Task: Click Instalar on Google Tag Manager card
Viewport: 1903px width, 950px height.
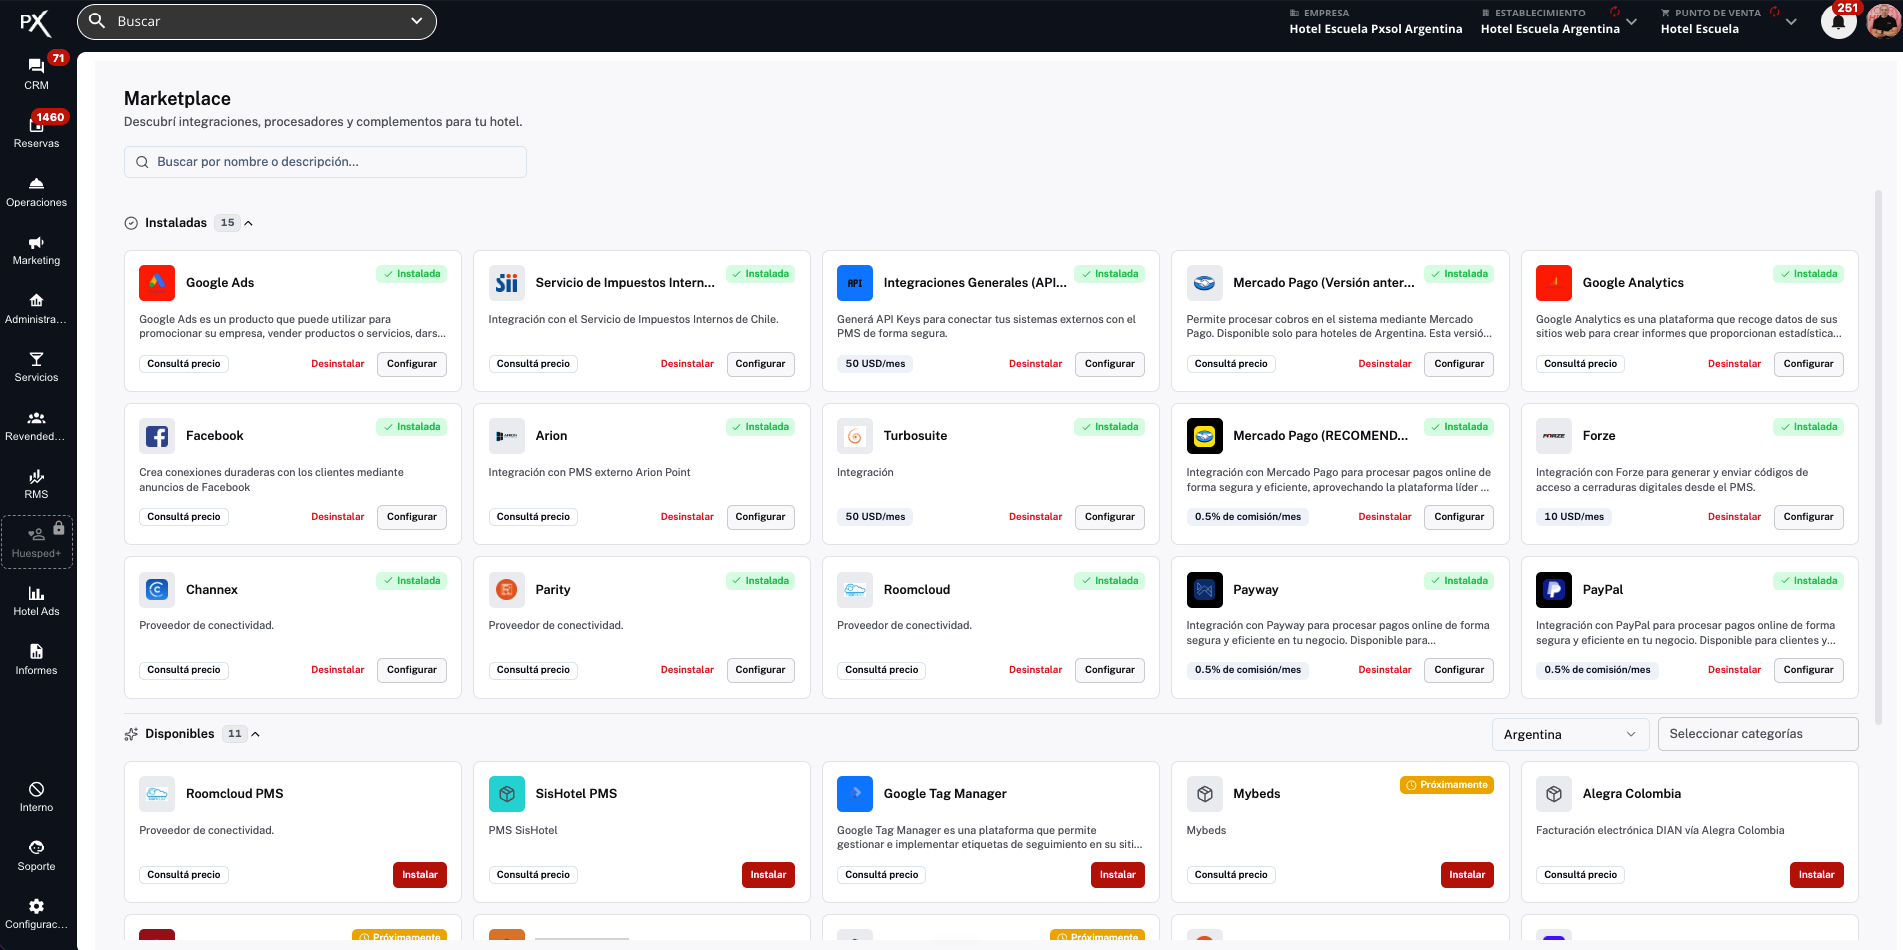Action: pyautogui.click(x=1118, y=875)
